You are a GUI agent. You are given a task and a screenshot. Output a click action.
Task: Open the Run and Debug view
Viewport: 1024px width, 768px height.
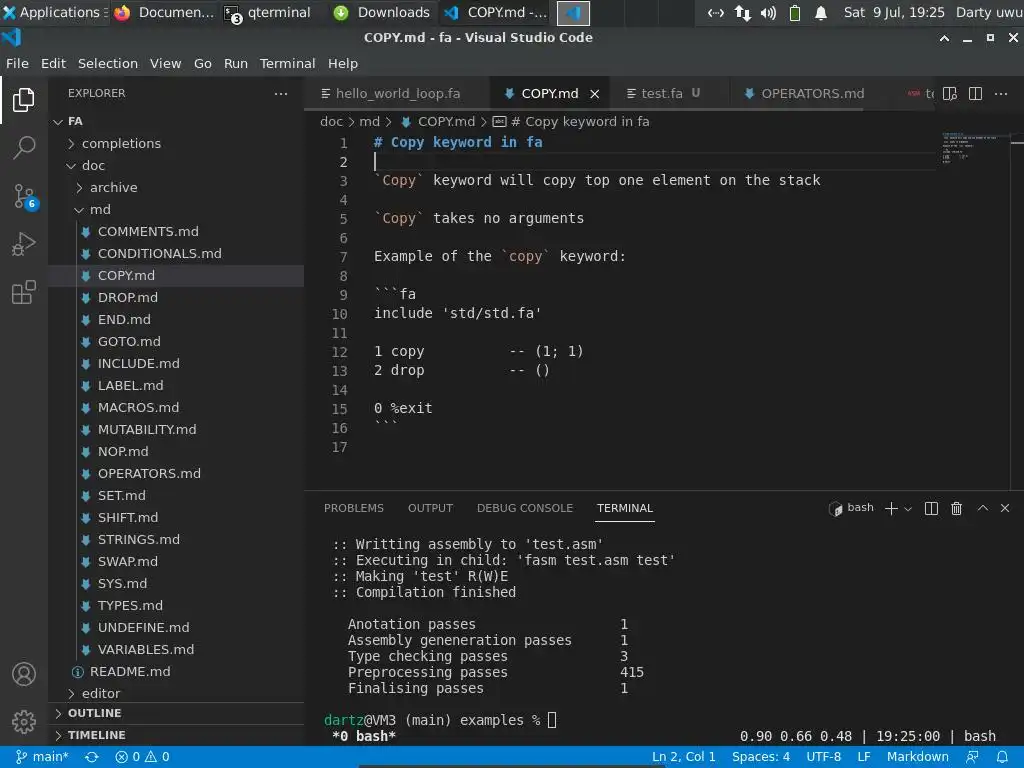pos(24,244)
